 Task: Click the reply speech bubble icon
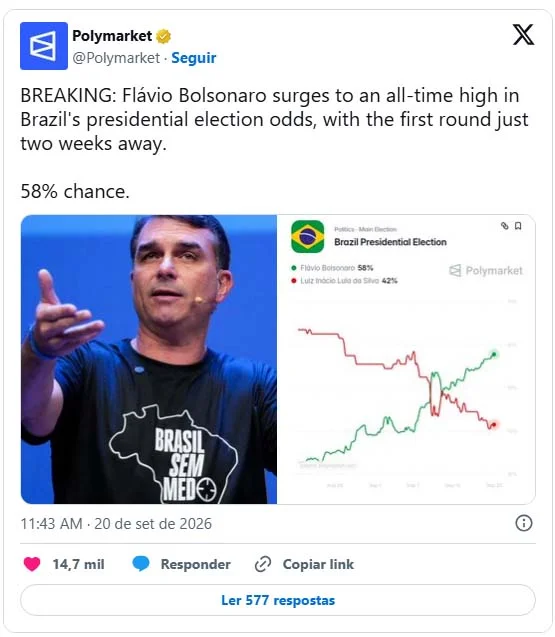click(141, 564)
